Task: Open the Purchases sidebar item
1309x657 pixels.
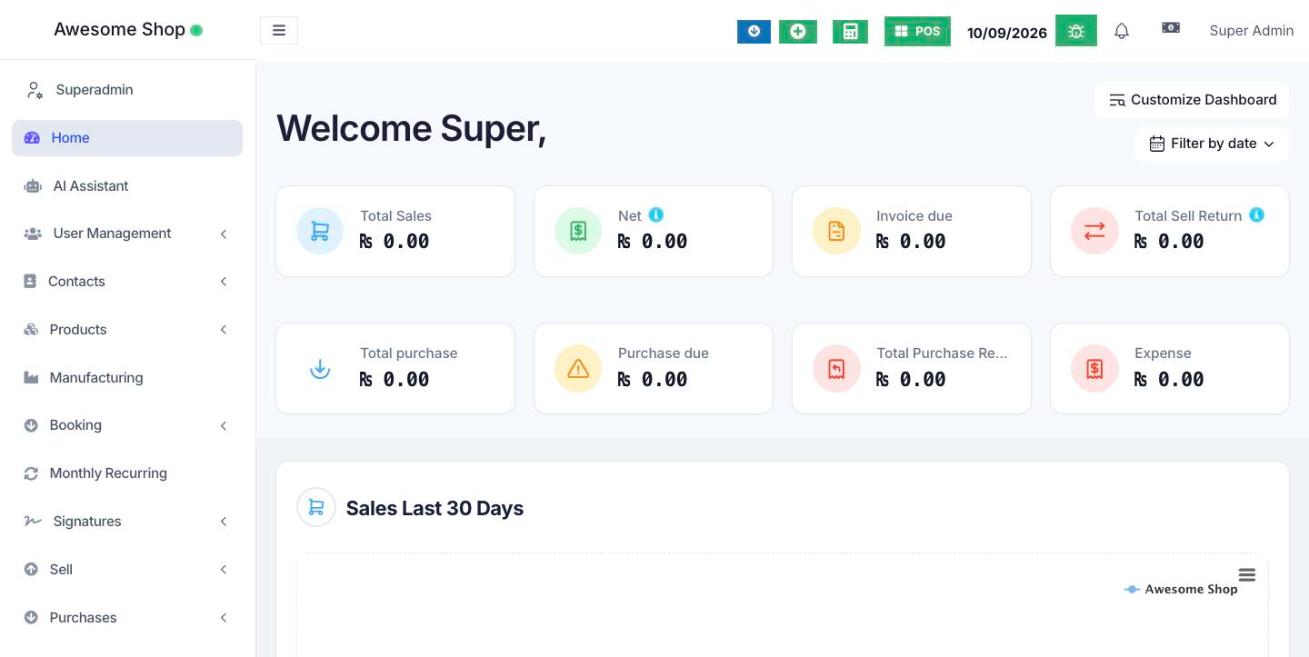Action: pos(127,618)
